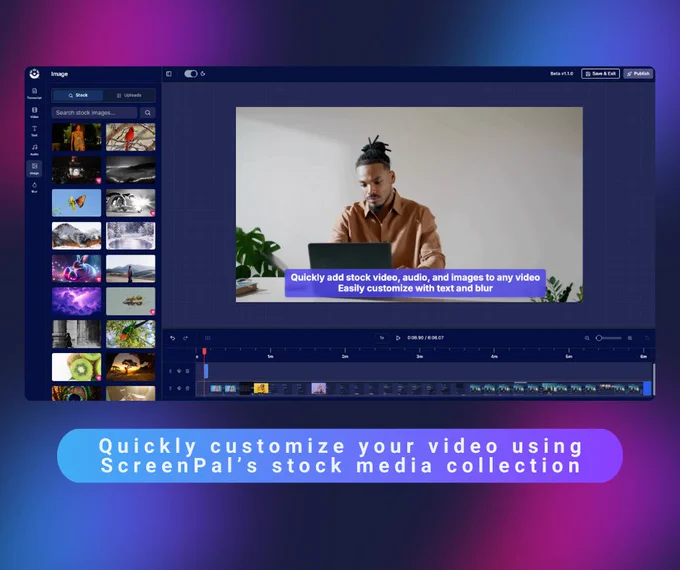
Task: Select the Blur tool in sidebar
Action: pos(34,187)
